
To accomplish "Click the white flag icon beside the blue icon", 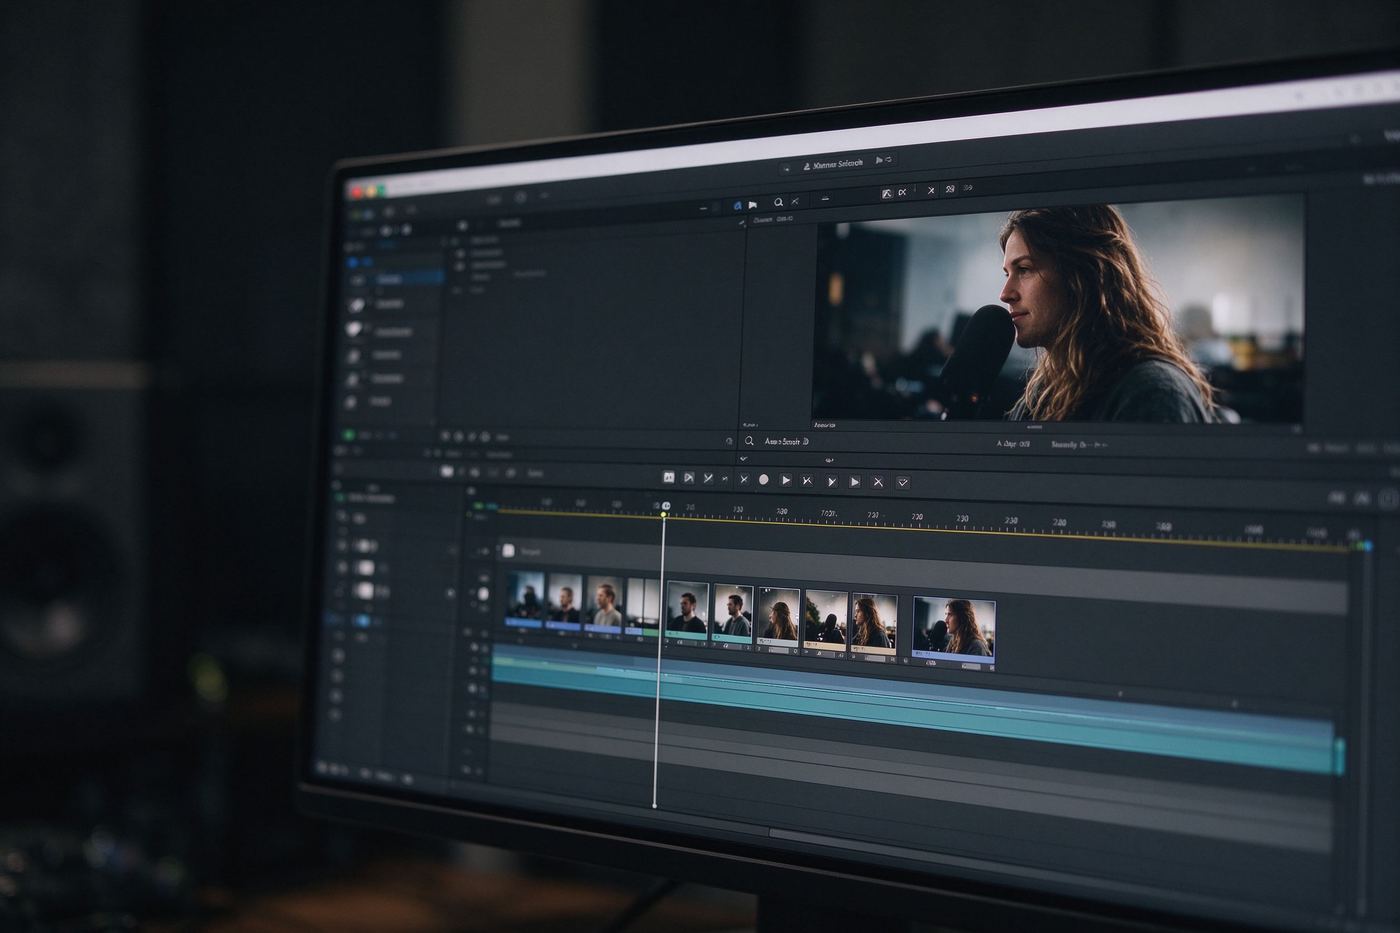I will coord(752,205).
